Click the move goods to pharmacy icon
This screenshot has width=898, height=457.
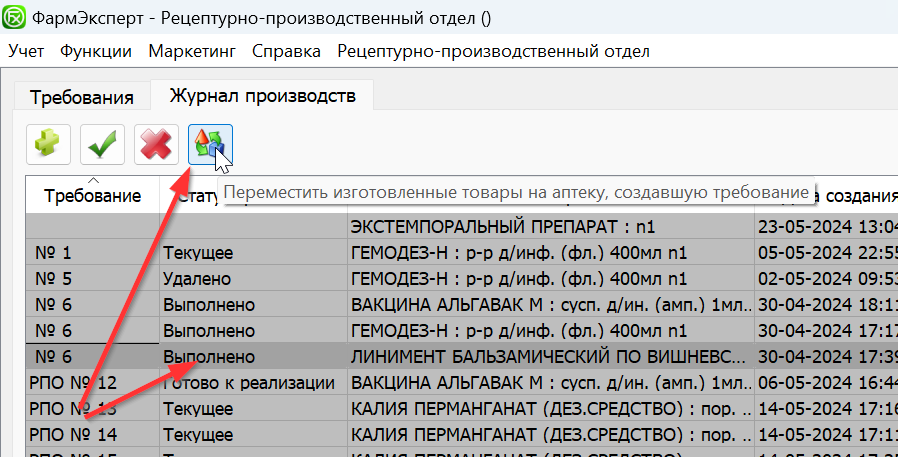[x=209, y=146]
